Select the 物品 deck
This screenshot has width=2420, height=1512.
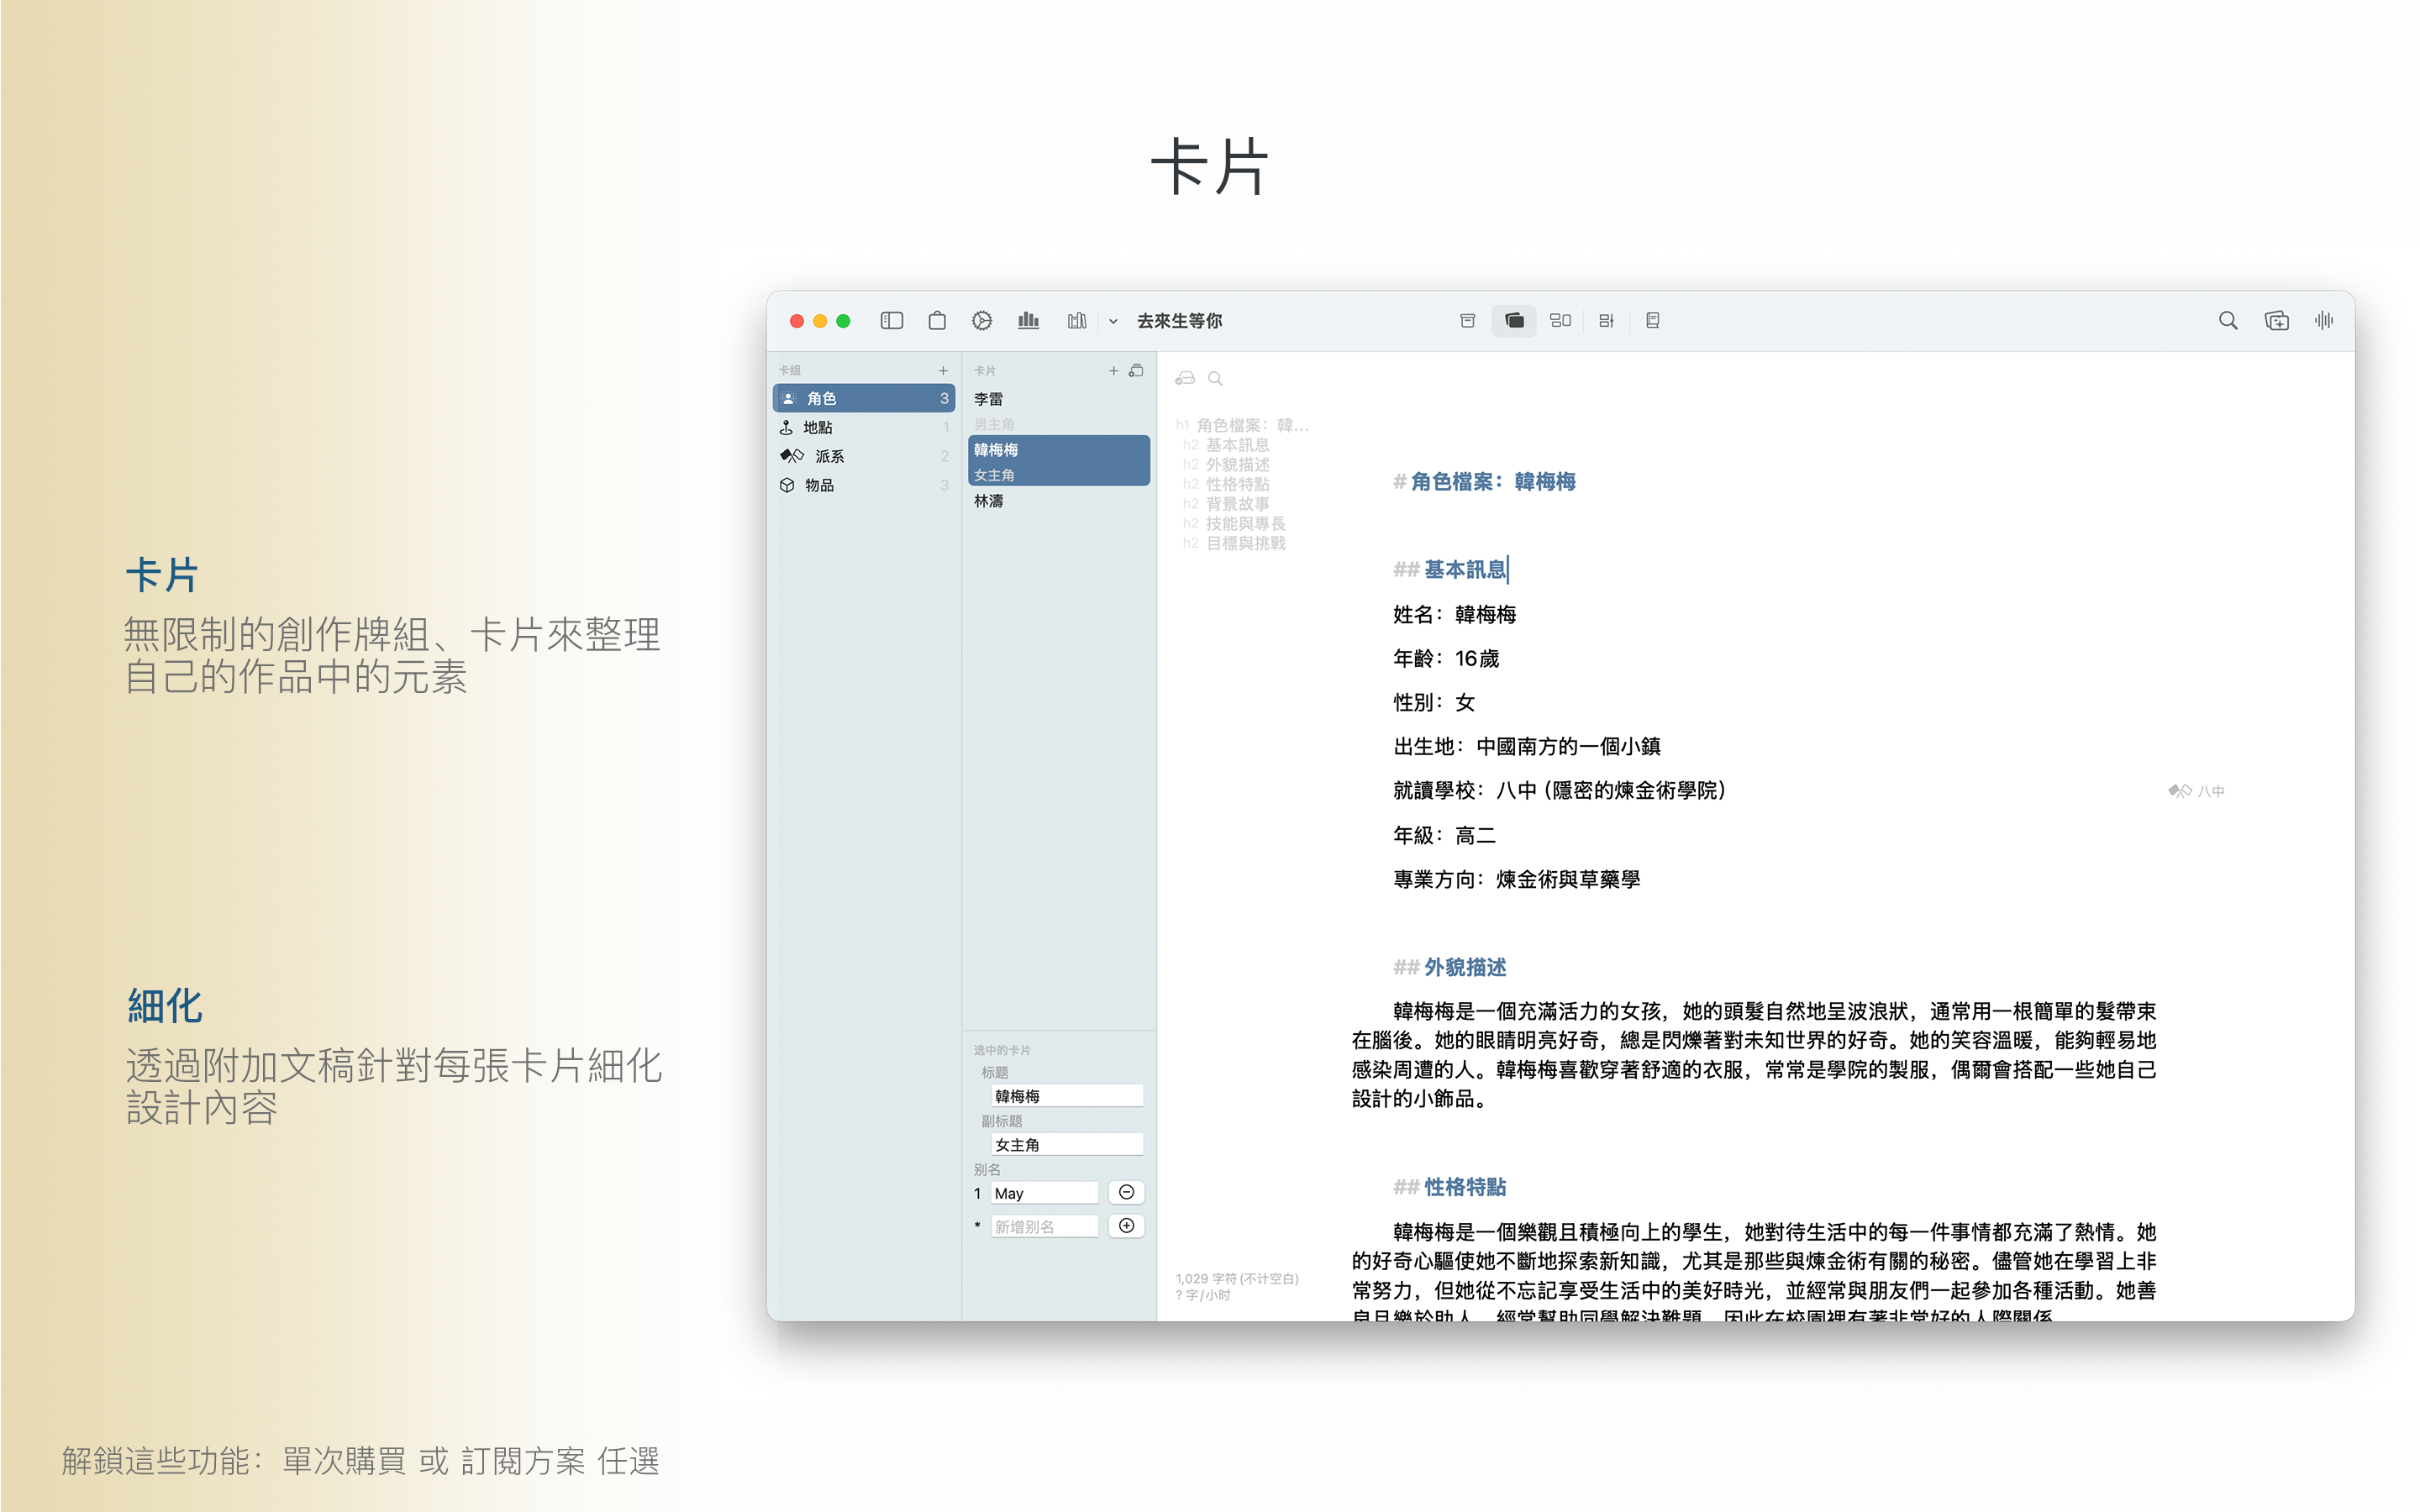pos(864,485)
